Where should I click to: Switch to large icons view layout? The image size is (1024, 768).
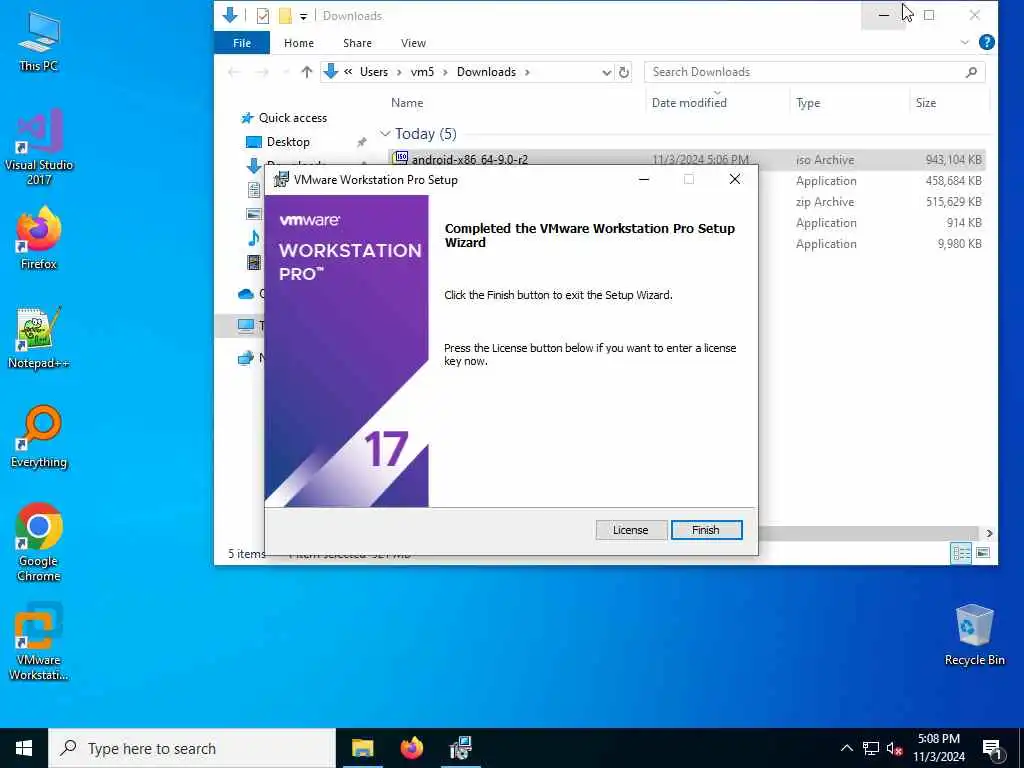pyautogui.click(x=983, y=553)
